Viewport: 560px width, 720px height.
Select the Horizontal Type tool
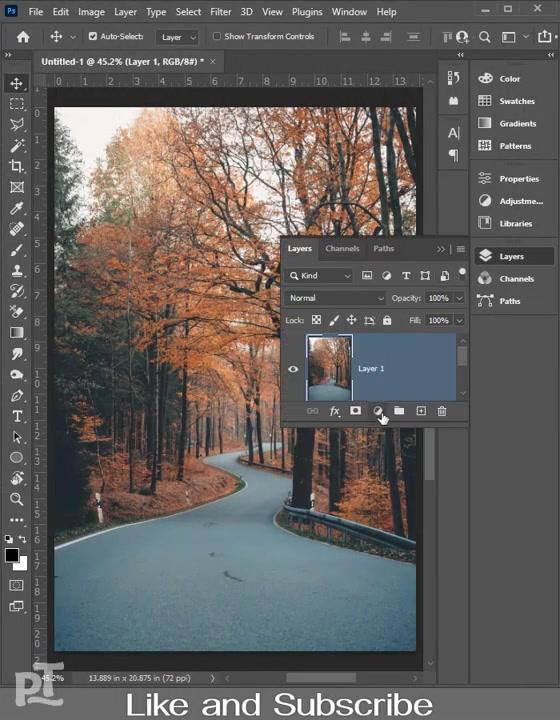pos(17,416)
